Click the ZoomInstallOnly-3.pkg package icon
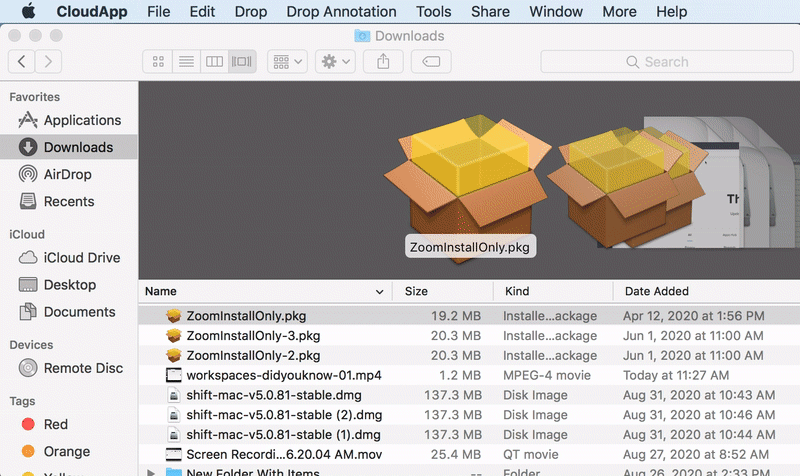This screenshot has width=800, height=476. [x=173, y=336]
